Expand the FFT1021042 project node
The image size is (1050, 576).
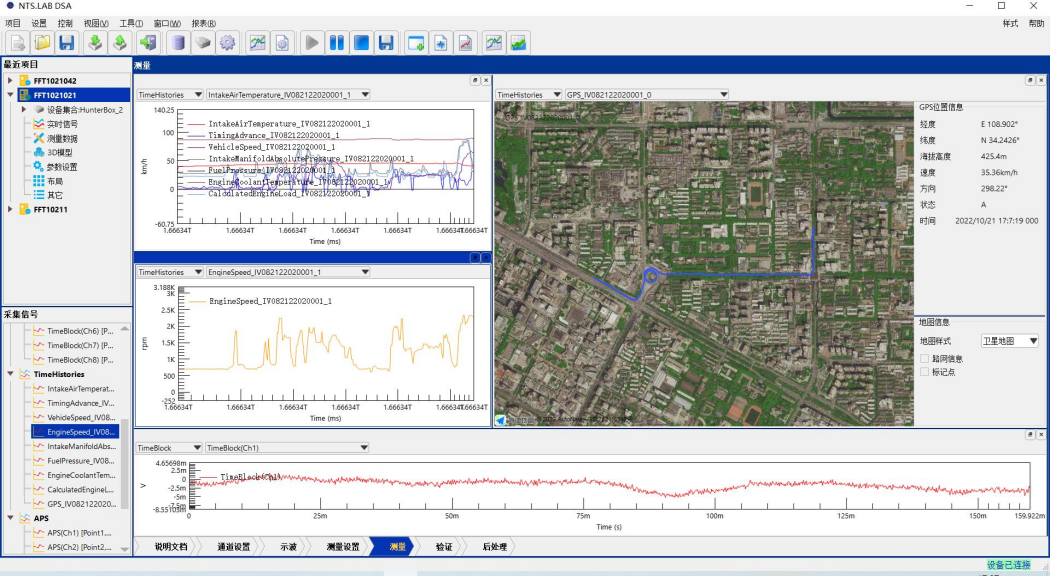(x=10, y=80)
